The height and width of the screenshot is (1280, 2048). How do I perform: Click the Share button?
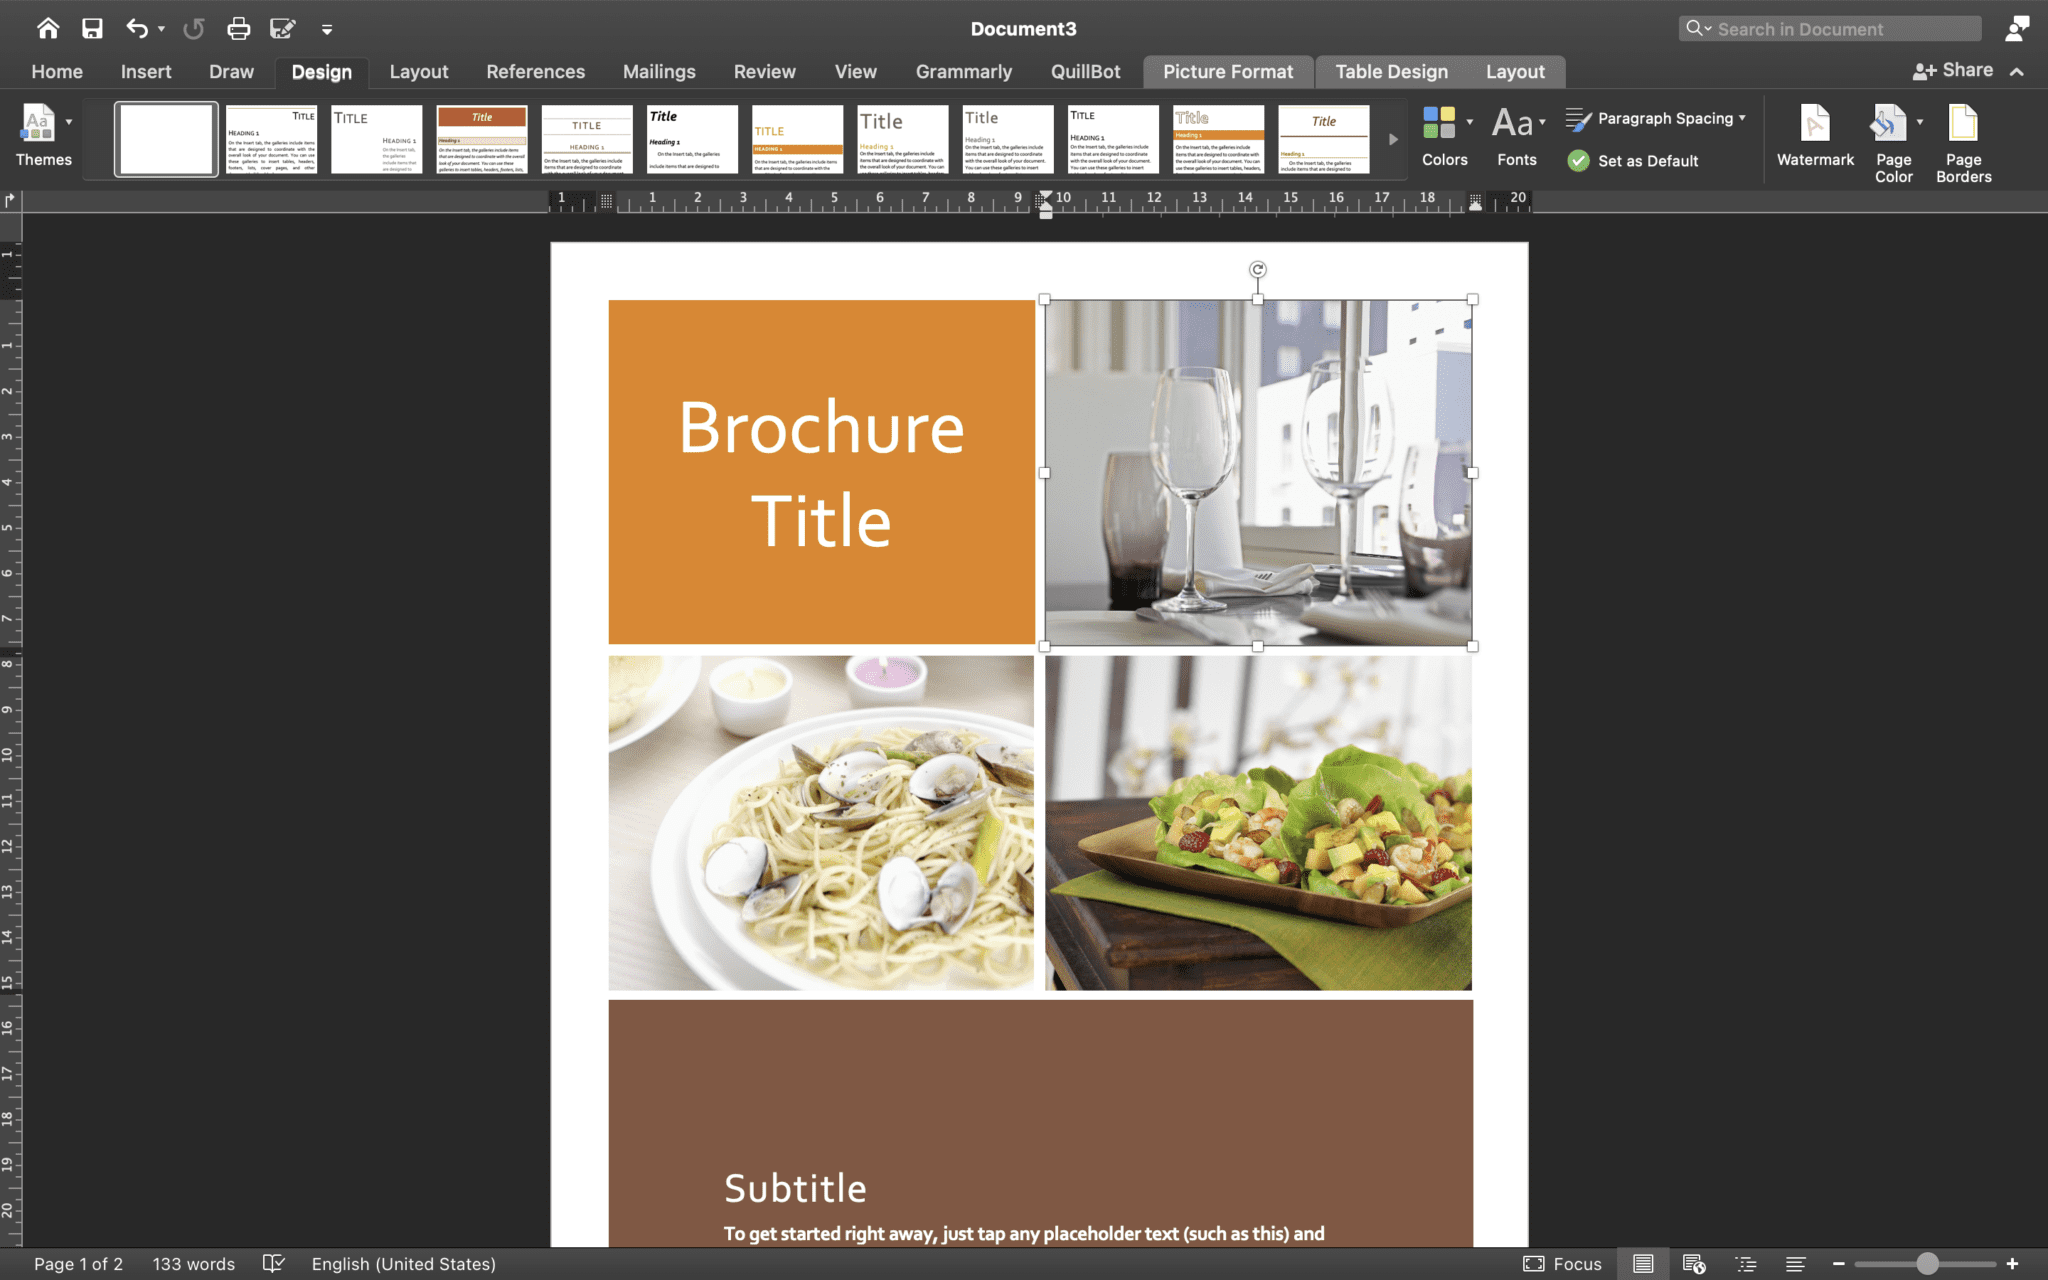click(1952, 70)
